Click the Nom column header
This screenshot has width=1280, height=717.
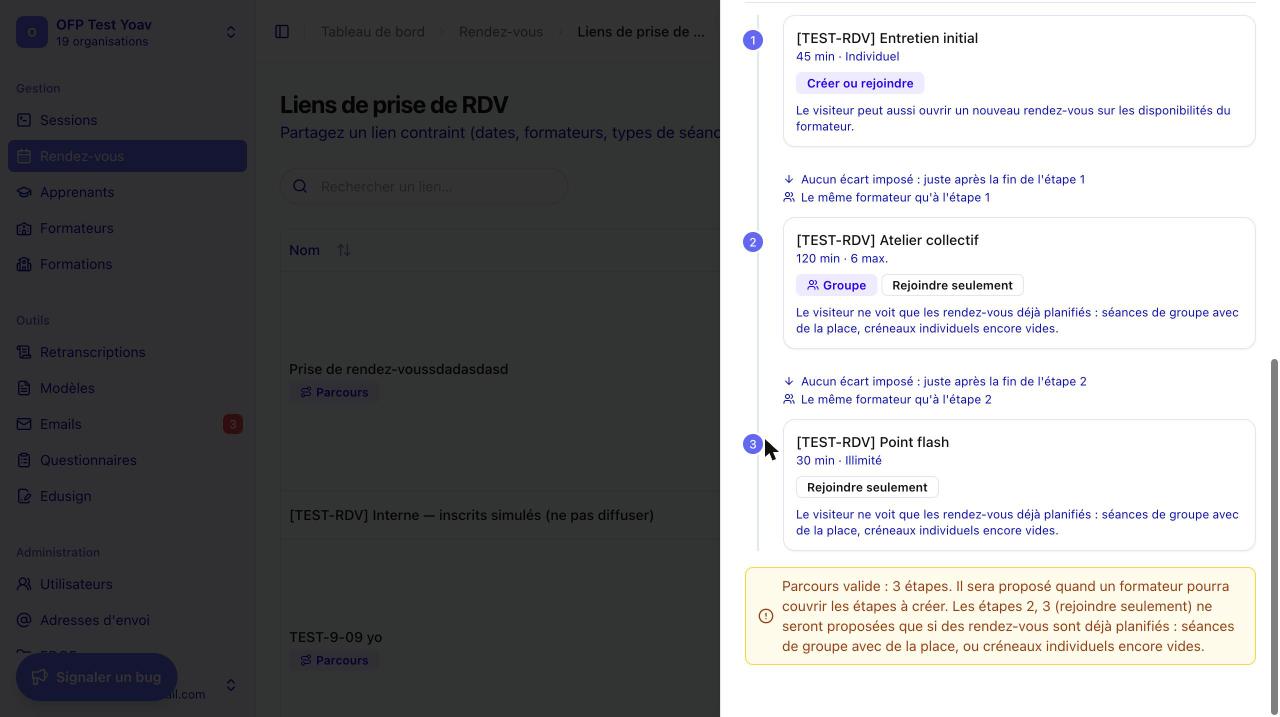[304, 250]
